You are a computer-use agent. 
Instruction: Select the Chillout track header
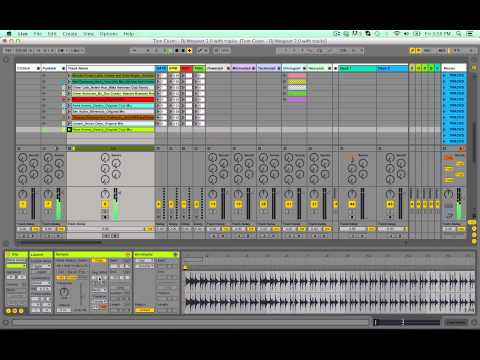pos(26,68)
